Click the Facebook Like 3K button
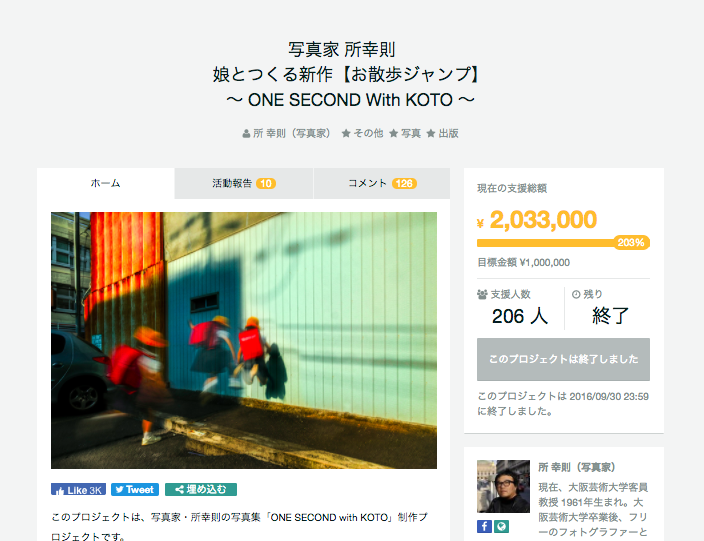Image resolution: width=704 pixels, height=541 pixels. tap(78, 490)
